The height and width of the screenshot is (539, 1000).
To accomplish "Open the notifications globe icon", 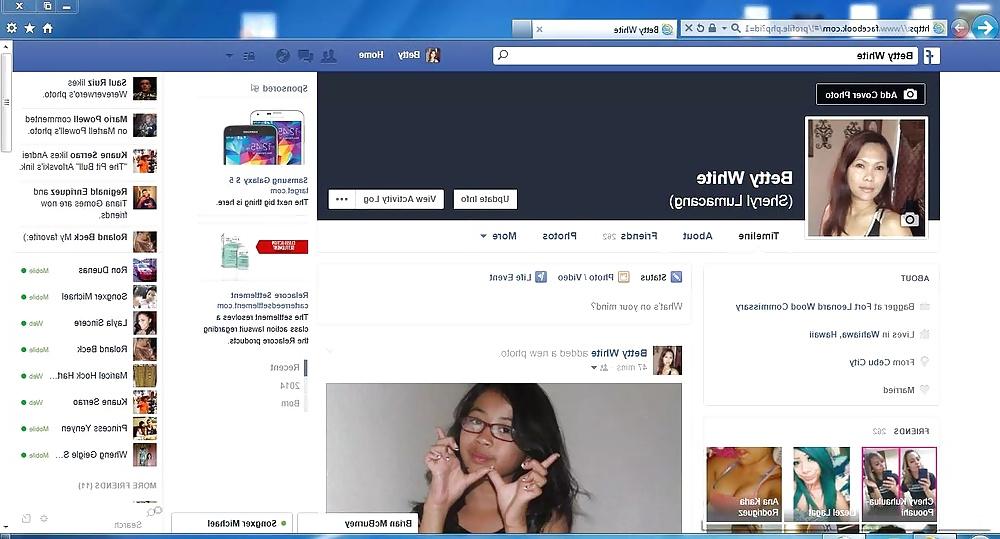I will 283,55.
